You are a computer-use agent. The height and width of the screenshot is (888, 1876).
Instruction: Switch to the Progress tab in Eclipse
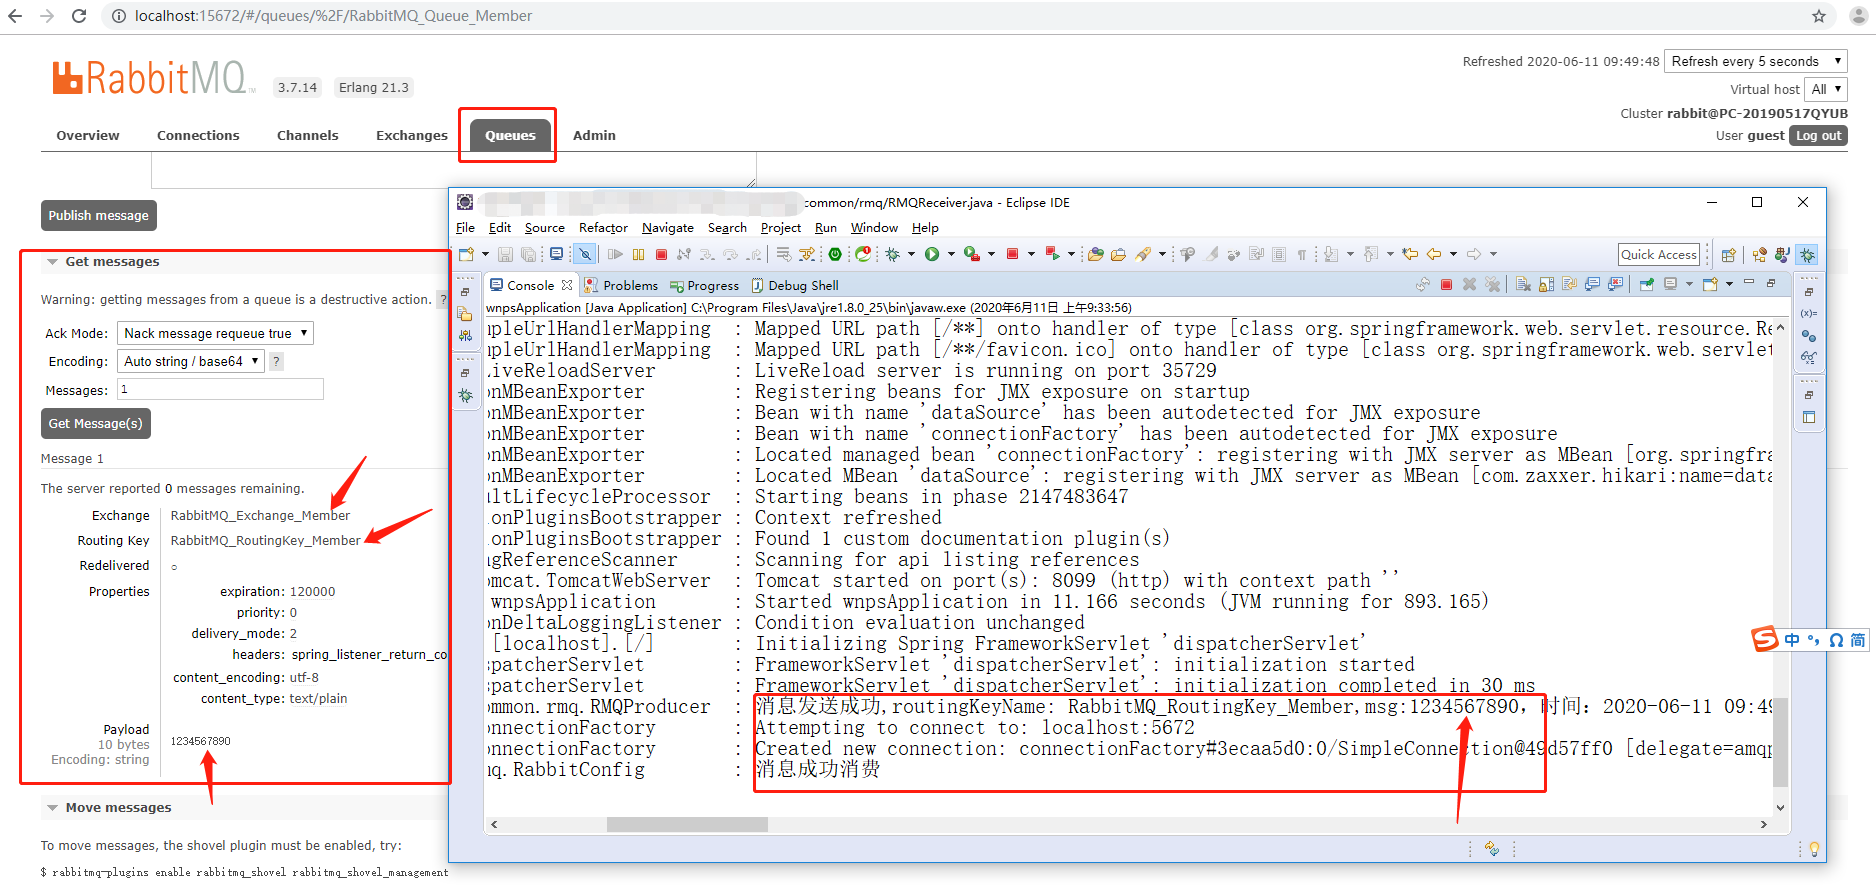tap(704, 285)
